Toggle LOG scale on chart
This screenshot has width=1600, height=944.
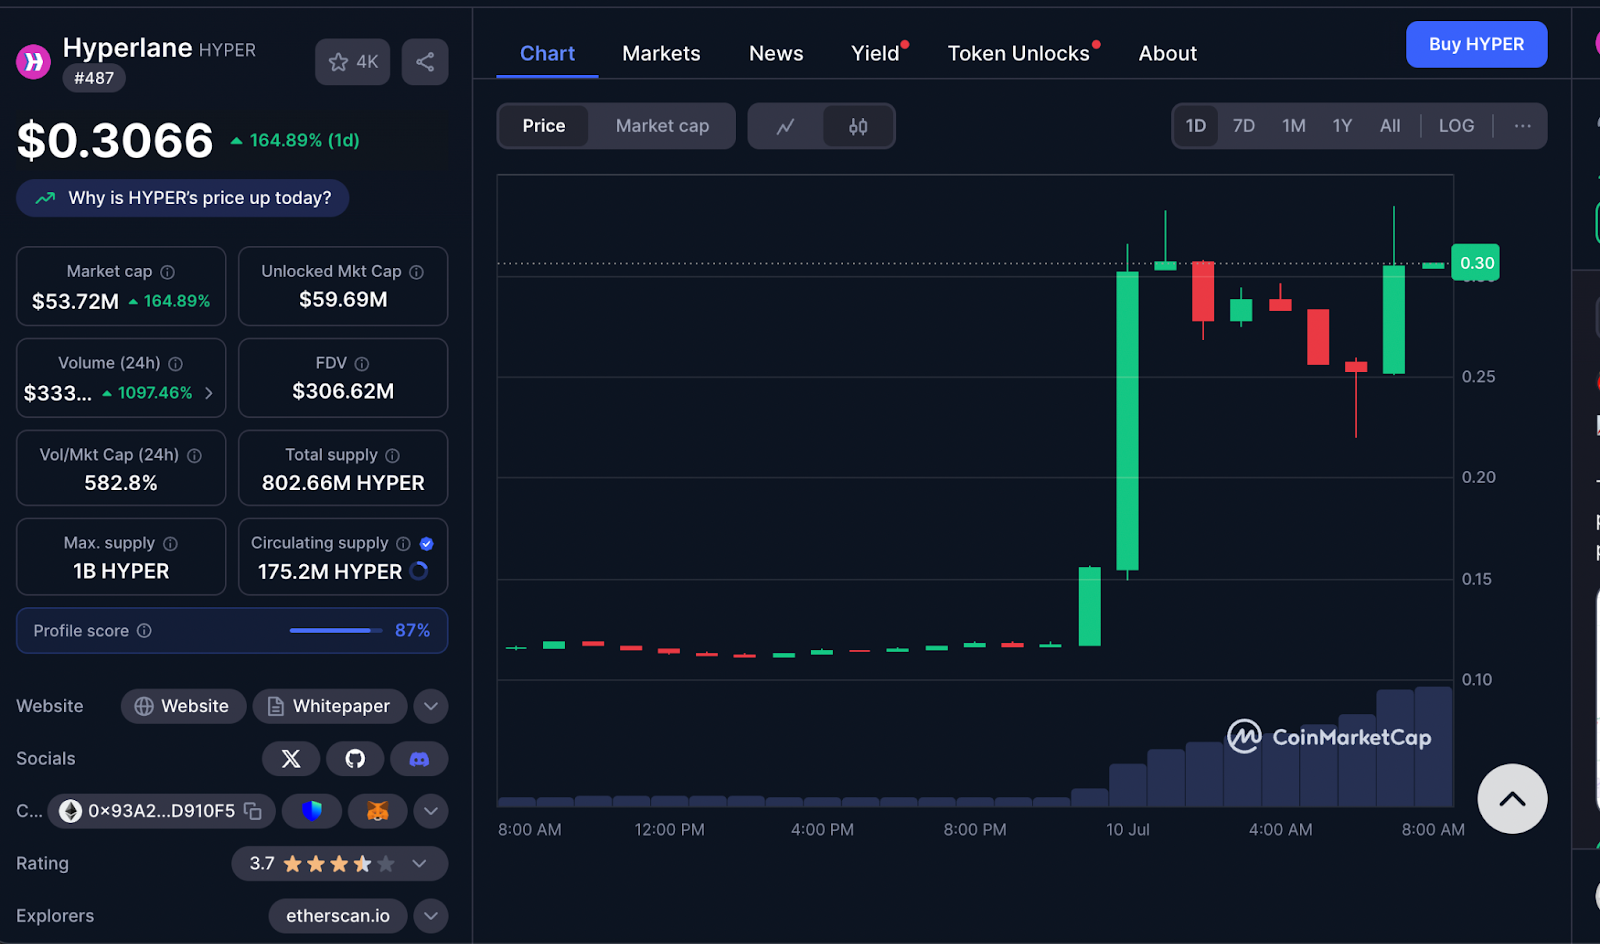[1456, 126]
